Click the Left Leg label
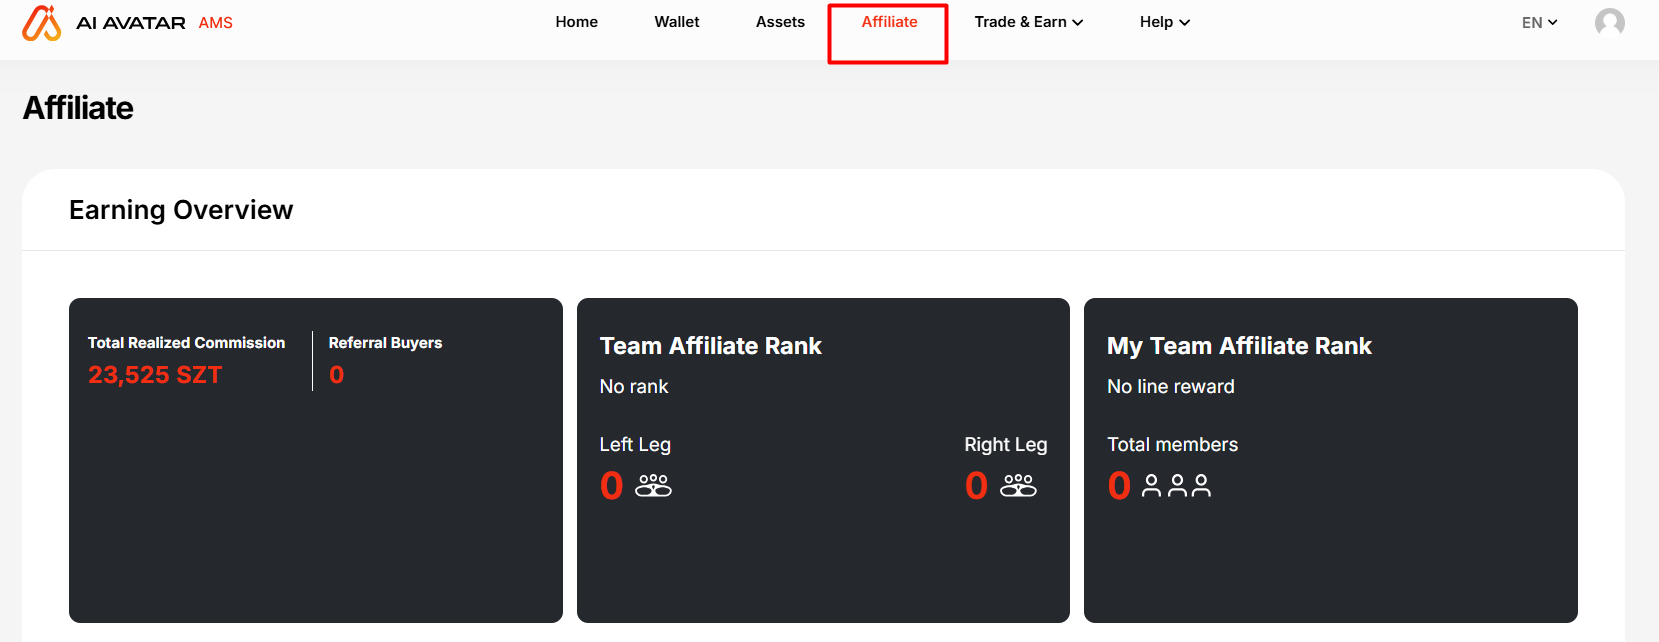The width and height of the screenshot is (1659, 642). click(x=635, y=445)
